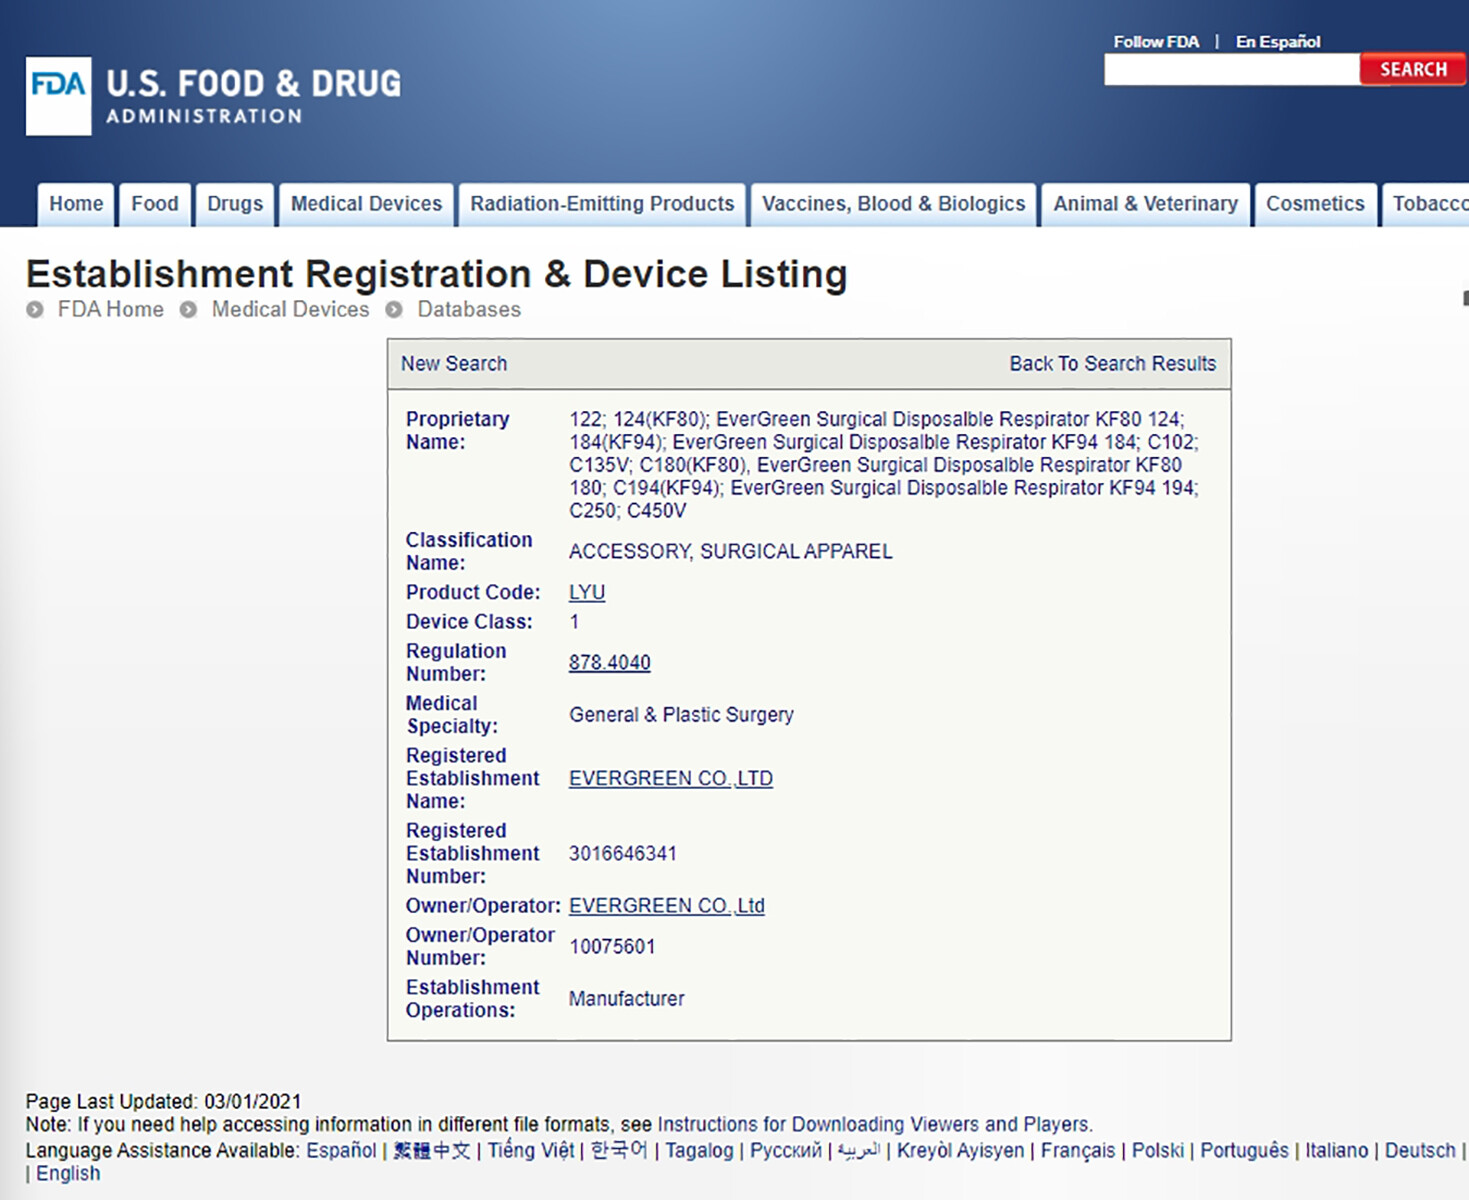
Task: Open the EVERGREEN CO.,Ltd owner/operator link
Action: click(667, 905)
